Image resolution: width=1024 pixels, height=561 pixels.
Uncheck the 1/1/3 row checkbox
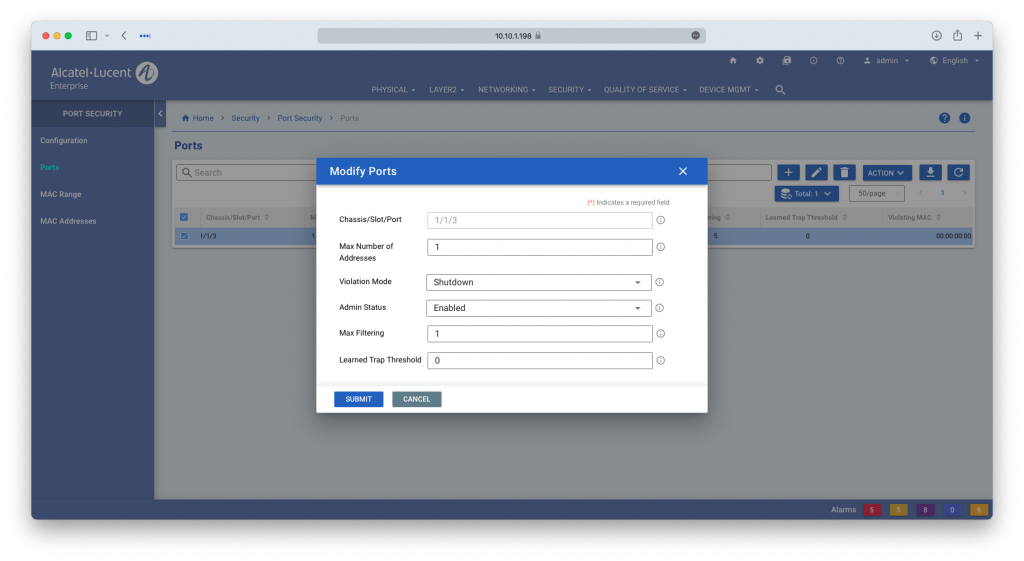[184, 237]
